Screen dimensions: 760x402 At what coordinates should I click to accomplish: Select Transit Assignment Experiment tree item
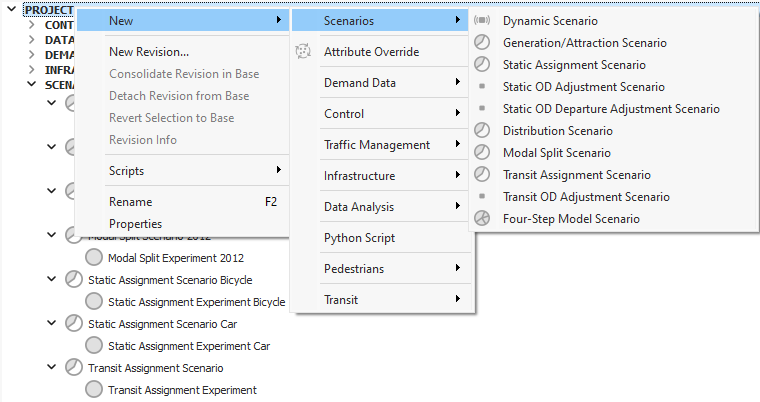pos(182,390)
